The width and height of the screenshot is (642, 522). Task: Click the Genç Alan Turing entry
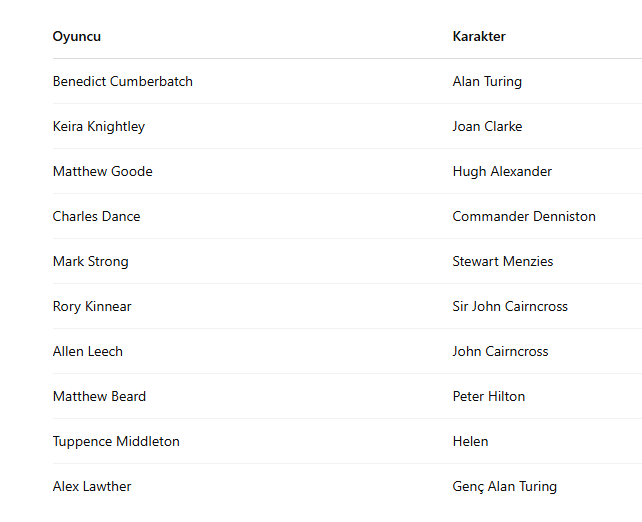point(505,487)
